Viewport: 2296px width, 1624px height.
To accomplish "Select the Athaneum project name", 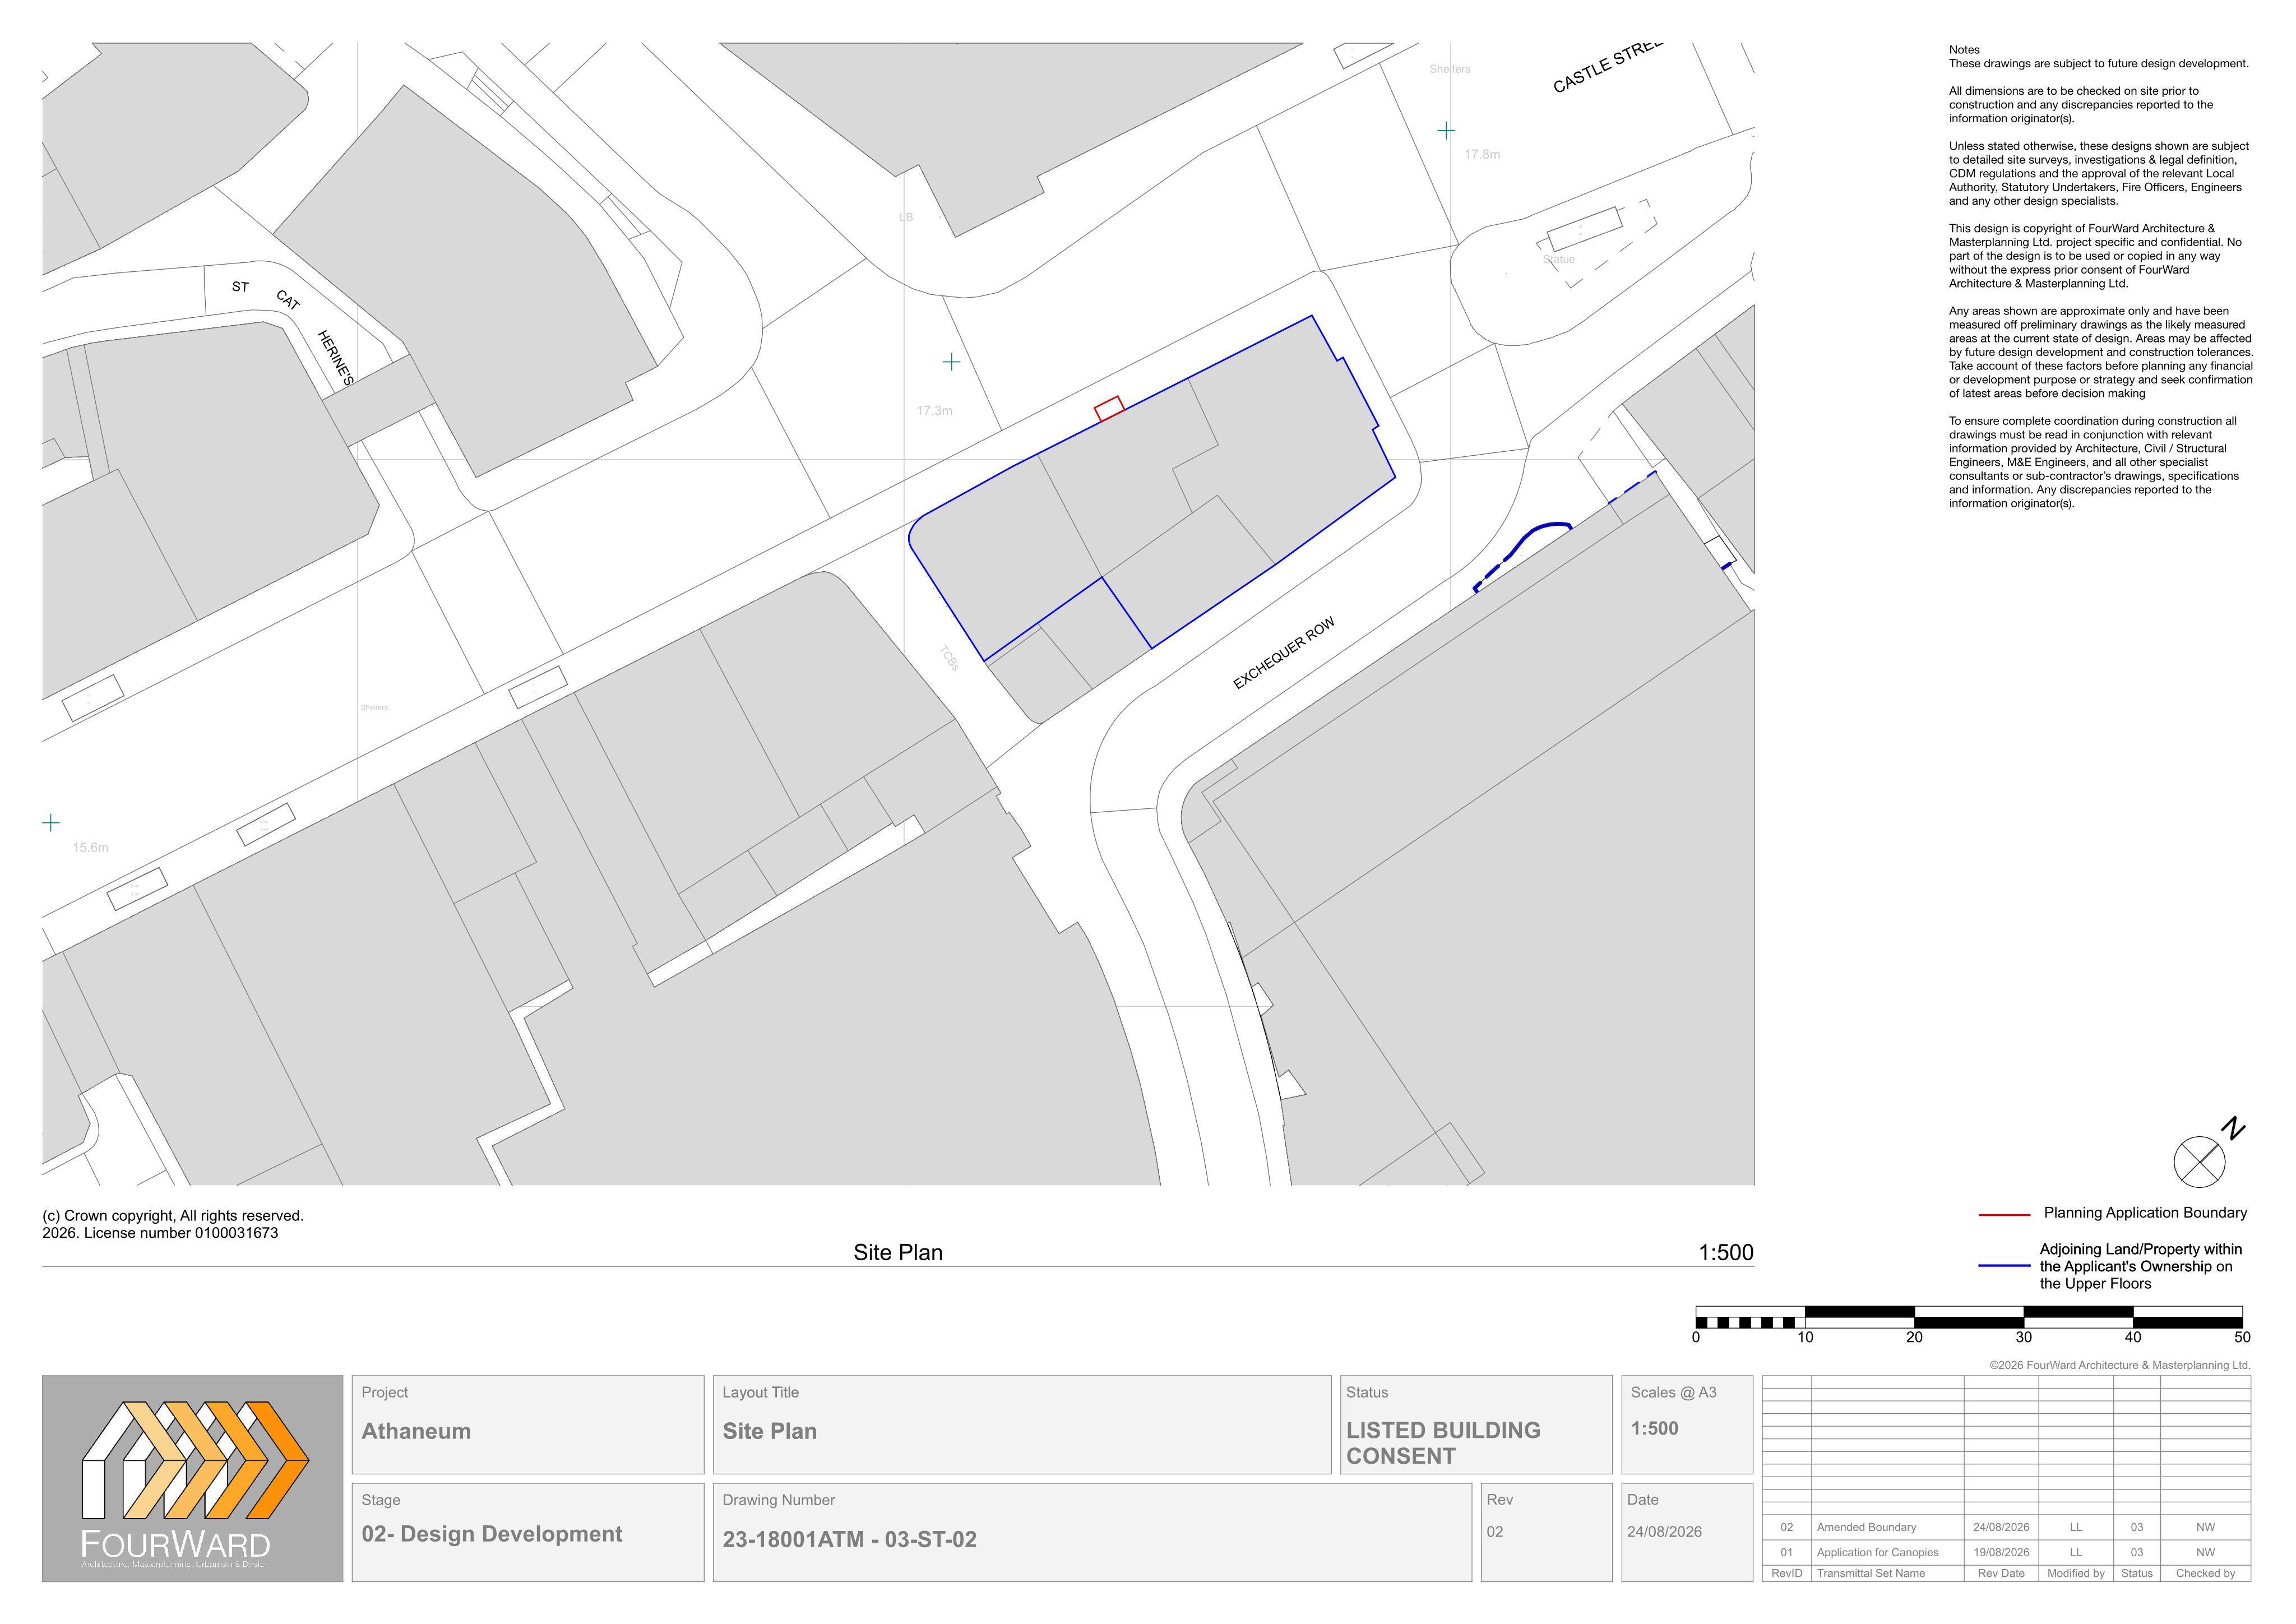I will pos(416,1432).
